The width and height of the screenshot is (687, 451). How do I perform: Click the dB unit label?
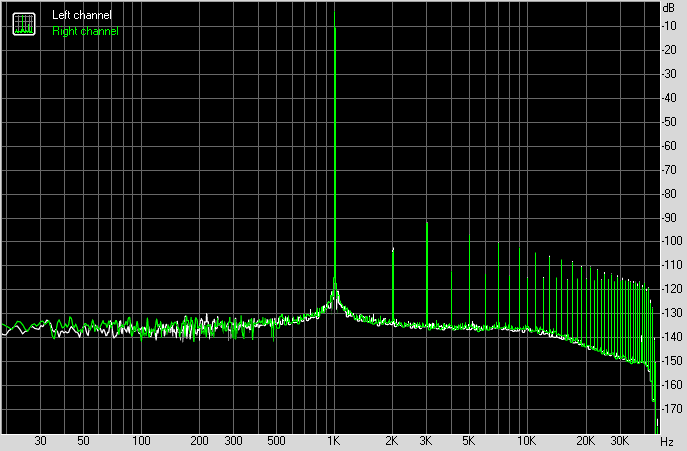669,7
